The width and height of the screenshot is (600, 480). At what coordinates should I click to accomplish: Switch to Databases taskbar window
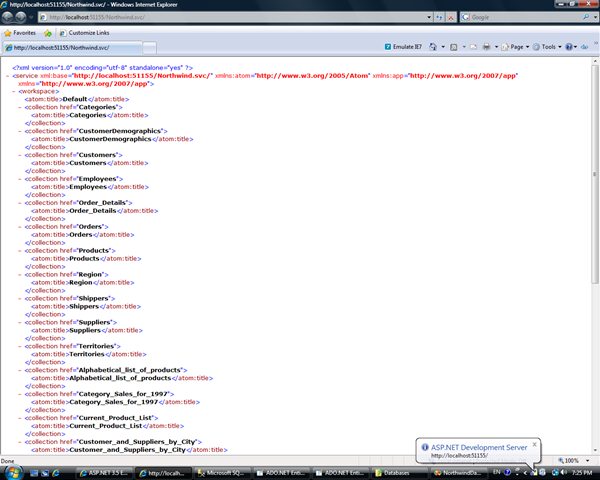pyautogui.click(x=398, y=473)
